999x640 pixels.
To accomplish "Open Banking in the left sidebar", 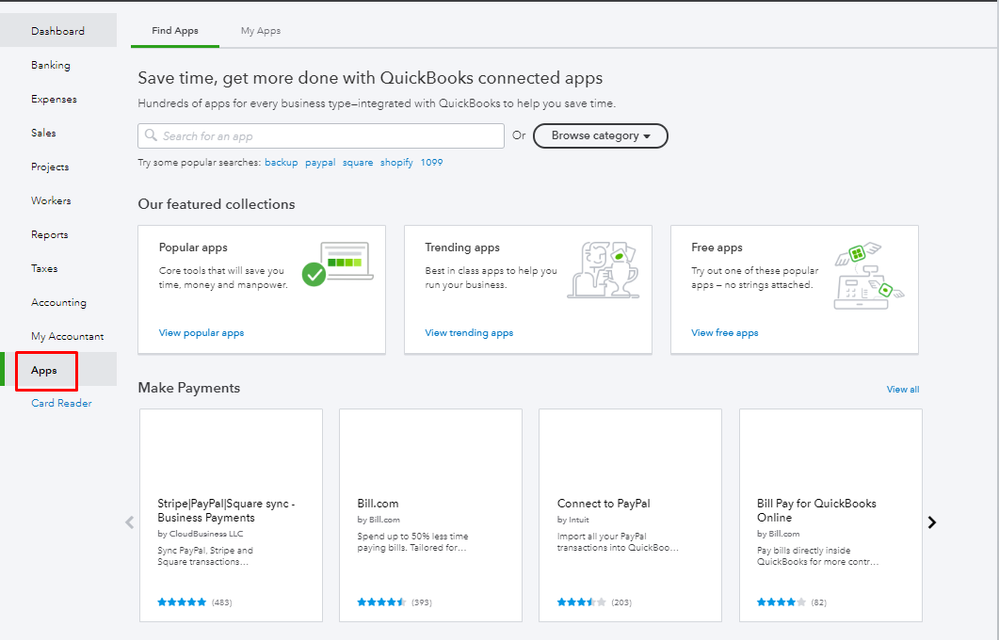I will click(51, 65).
